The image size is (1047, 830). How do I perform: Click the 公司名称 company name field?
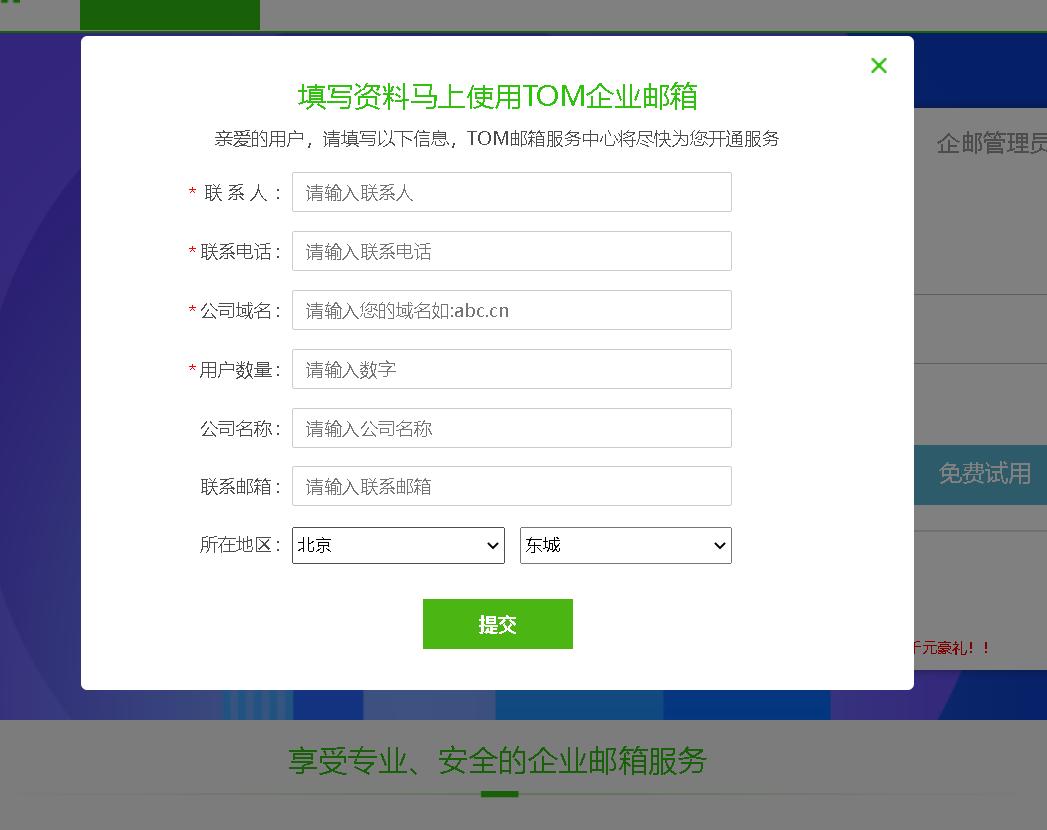point(511,428)
